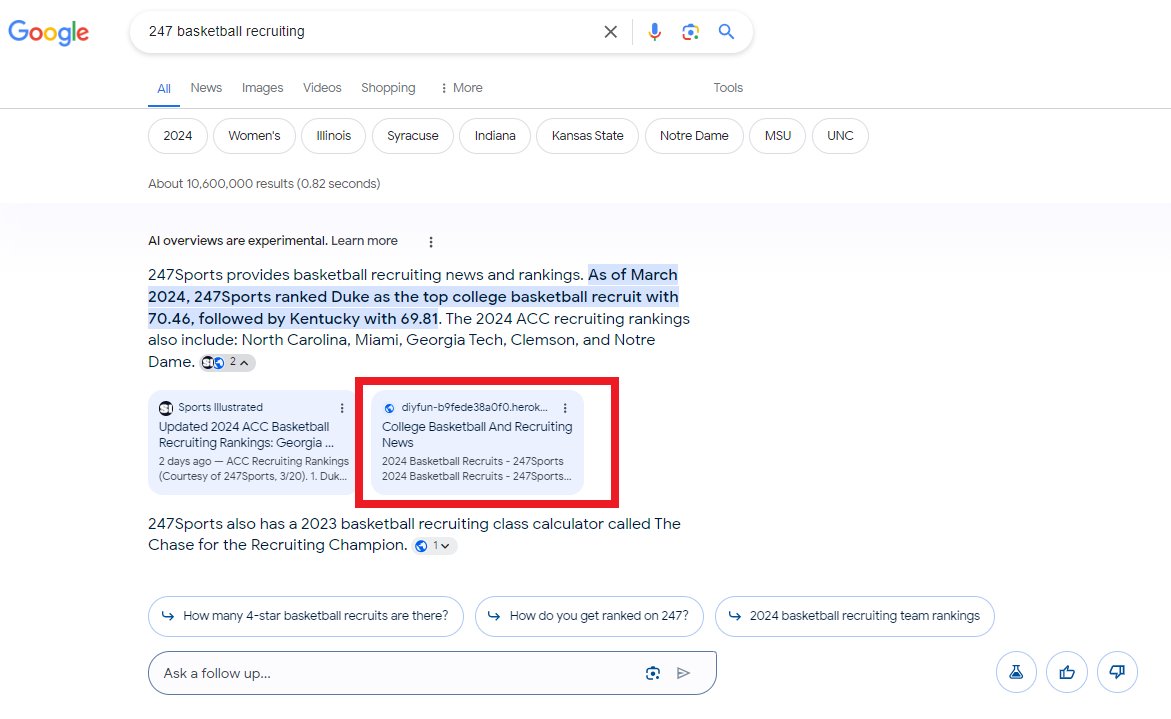Select the Syracuse filter chip
The height and width of the screenshot is (719, 1171).
click(x=413, y=136)
